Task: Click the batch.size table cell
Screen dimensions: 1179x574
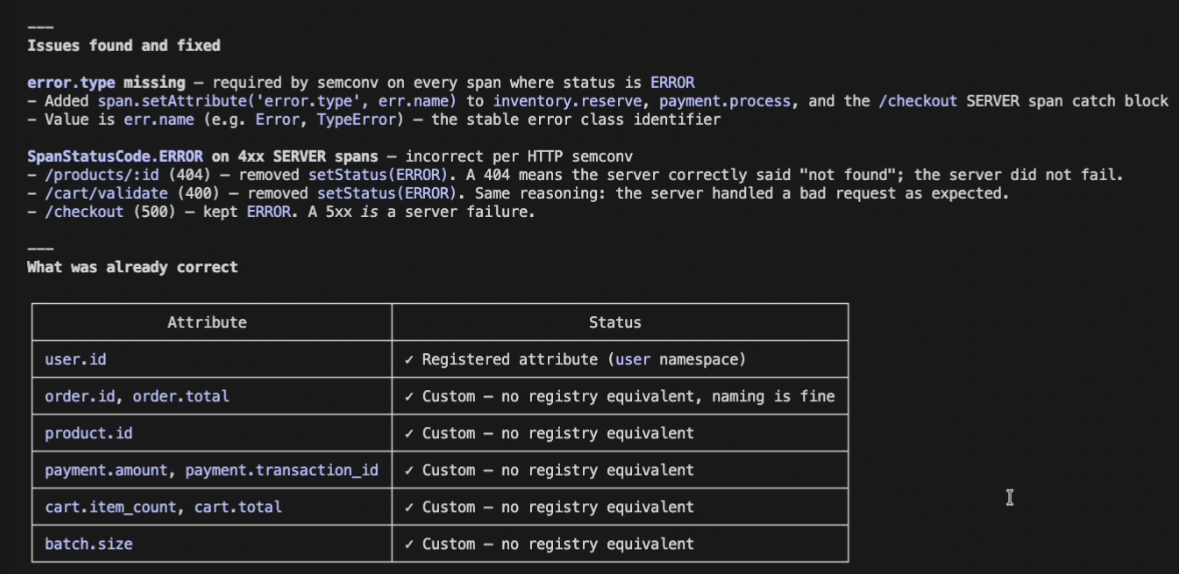Action: pos(211,544)
